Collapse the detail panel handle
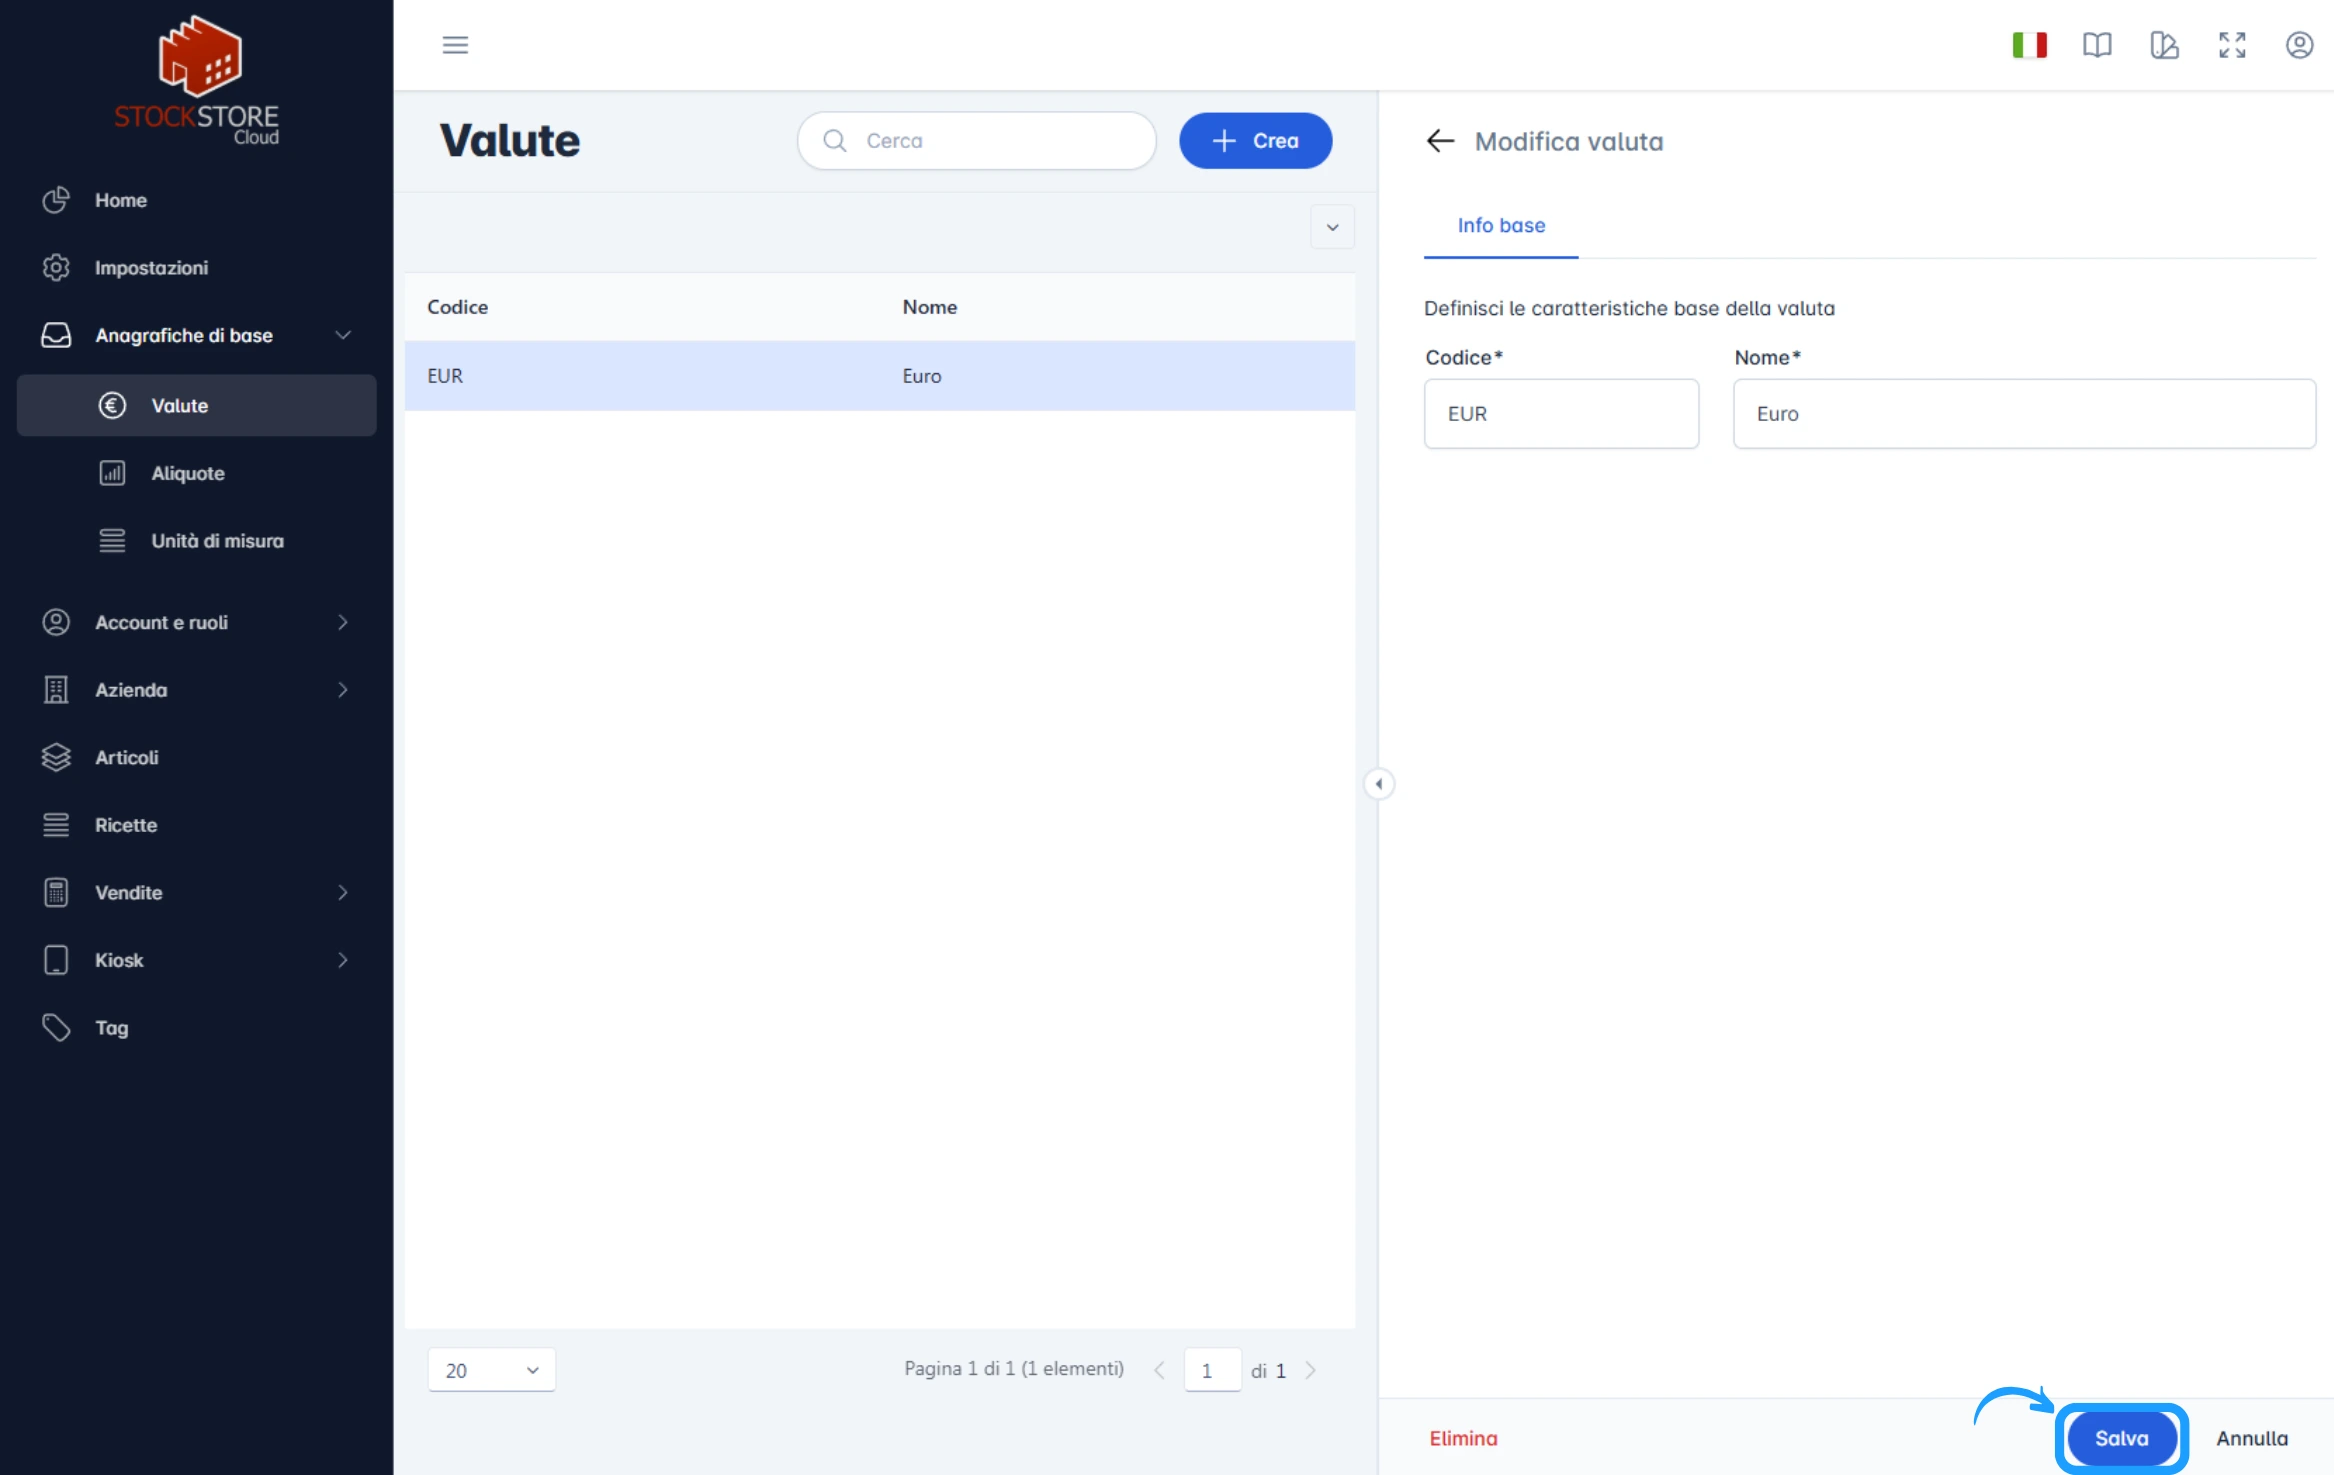Image resolution: width=2334 pixels, height=1475 pixels. pos(1379,784)
